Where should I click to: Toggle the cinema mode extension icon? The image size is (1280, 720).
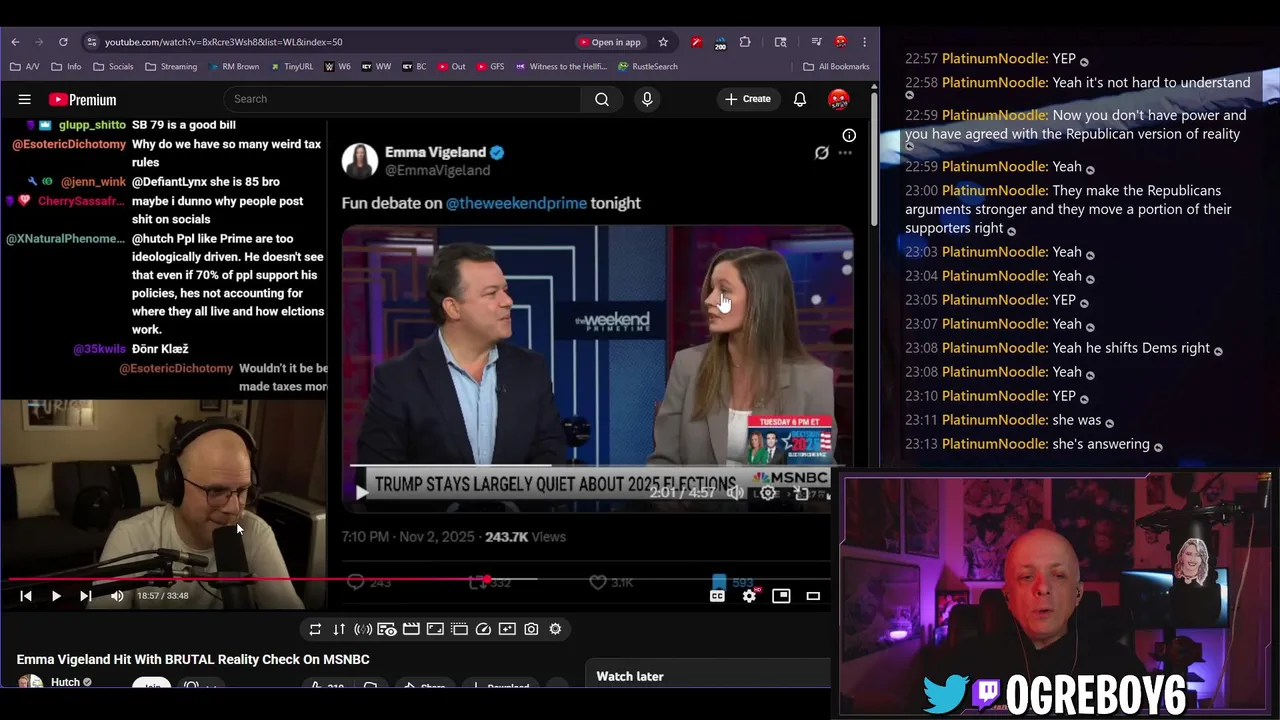[459, 629]
